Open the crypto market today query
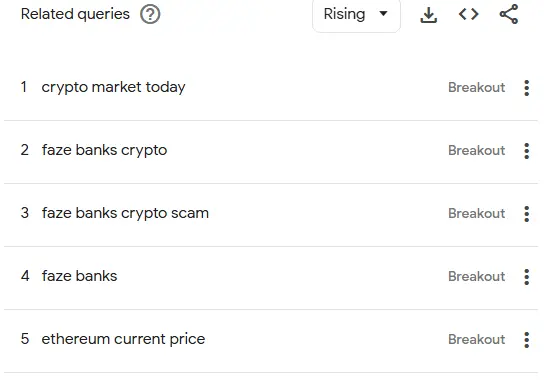 tap(113, 87)
